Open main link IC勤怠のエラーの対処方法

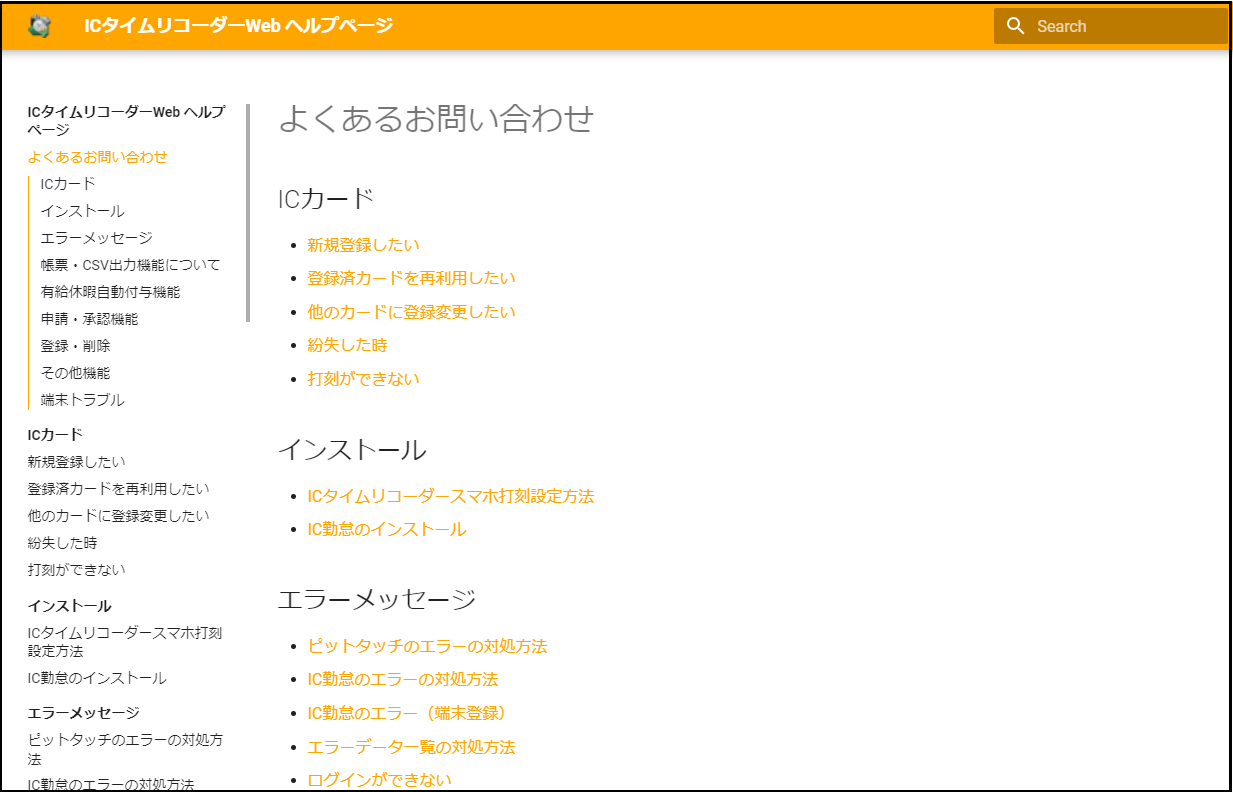click(x=403, y=679)
